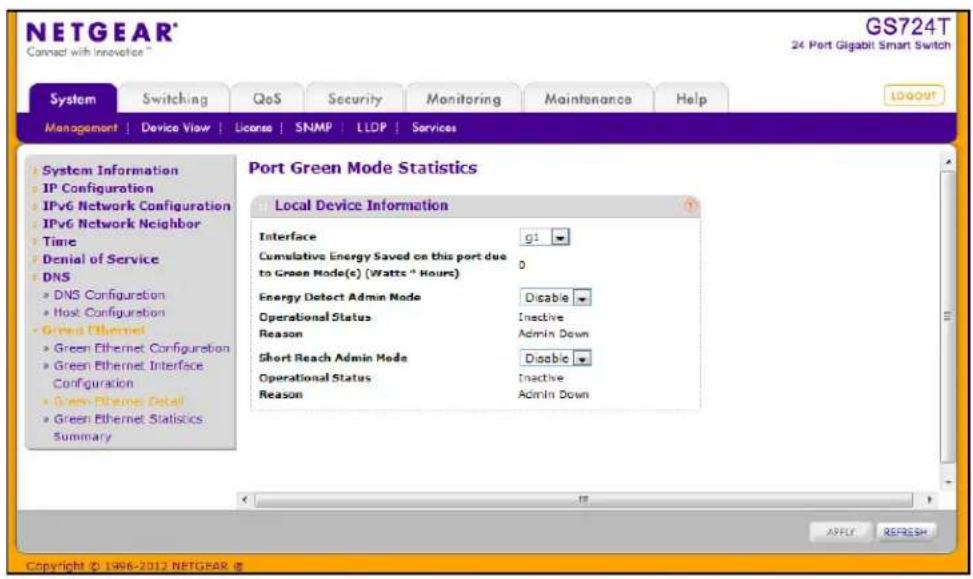The height and width of the screenshot is (579, 973).
Task: Open the Energy Detect Admin Mode dropdown
Action: tap(582, 298)
